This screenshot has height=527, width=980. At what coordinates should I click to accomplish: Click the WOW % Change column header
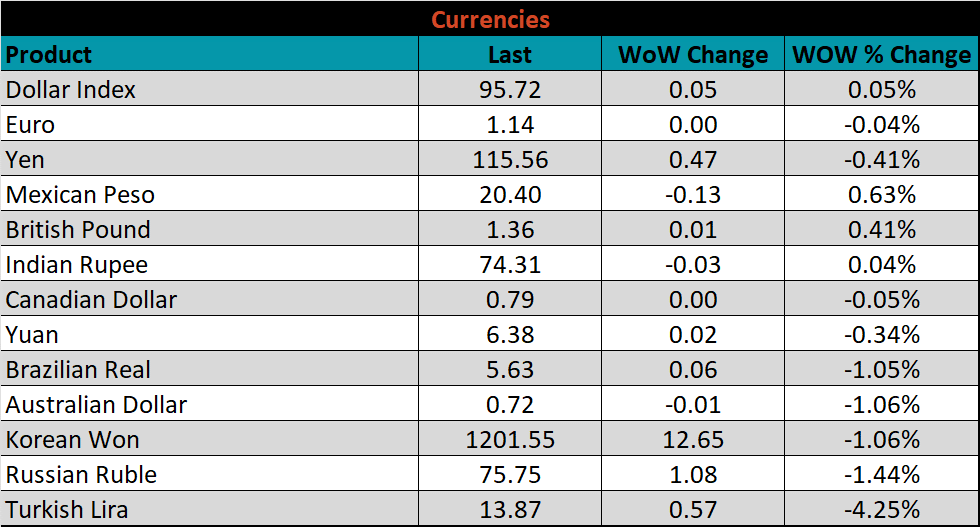[x=881, y=55]
